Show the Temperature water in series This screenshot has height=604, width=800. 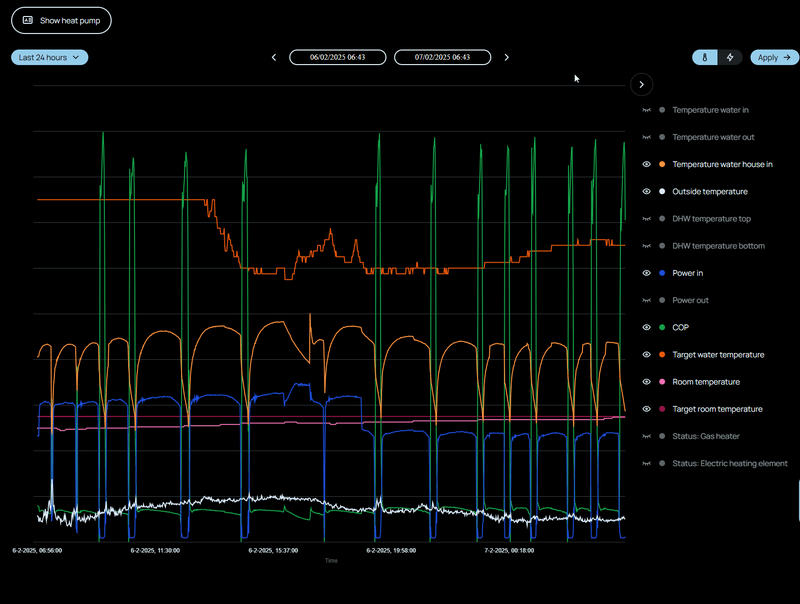[646, 110]
